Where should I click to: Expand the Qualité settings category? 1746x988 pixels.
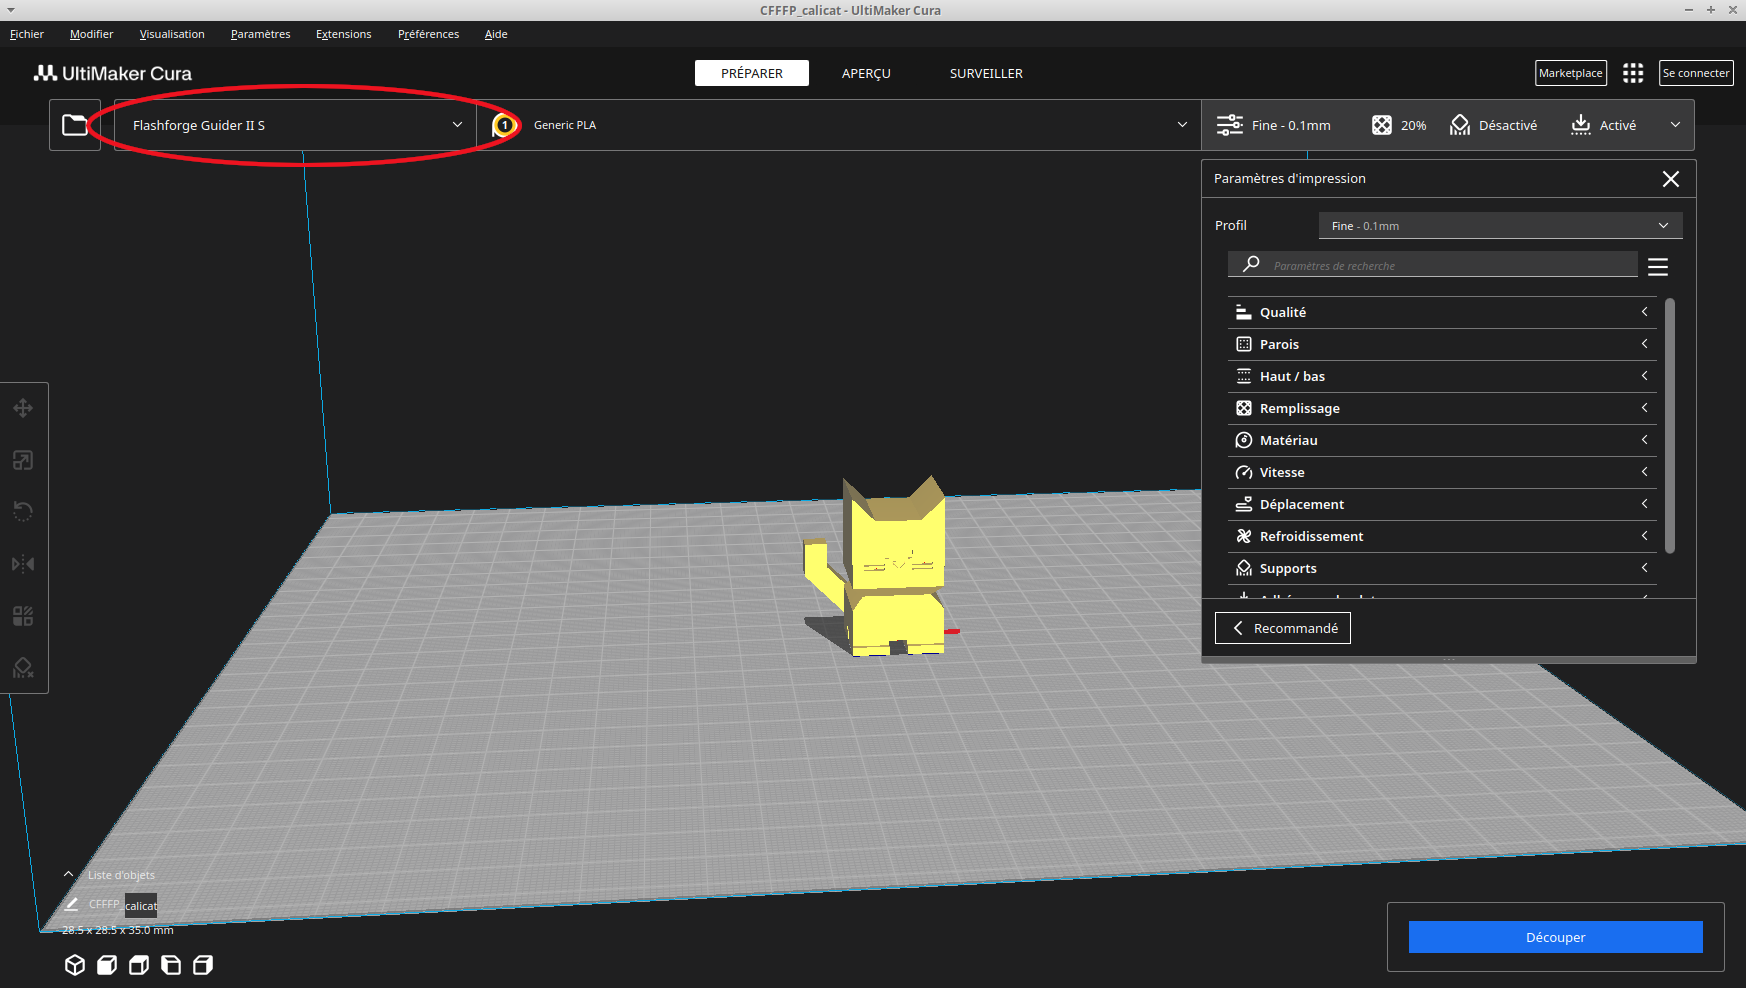click(x=1442, y=313)
